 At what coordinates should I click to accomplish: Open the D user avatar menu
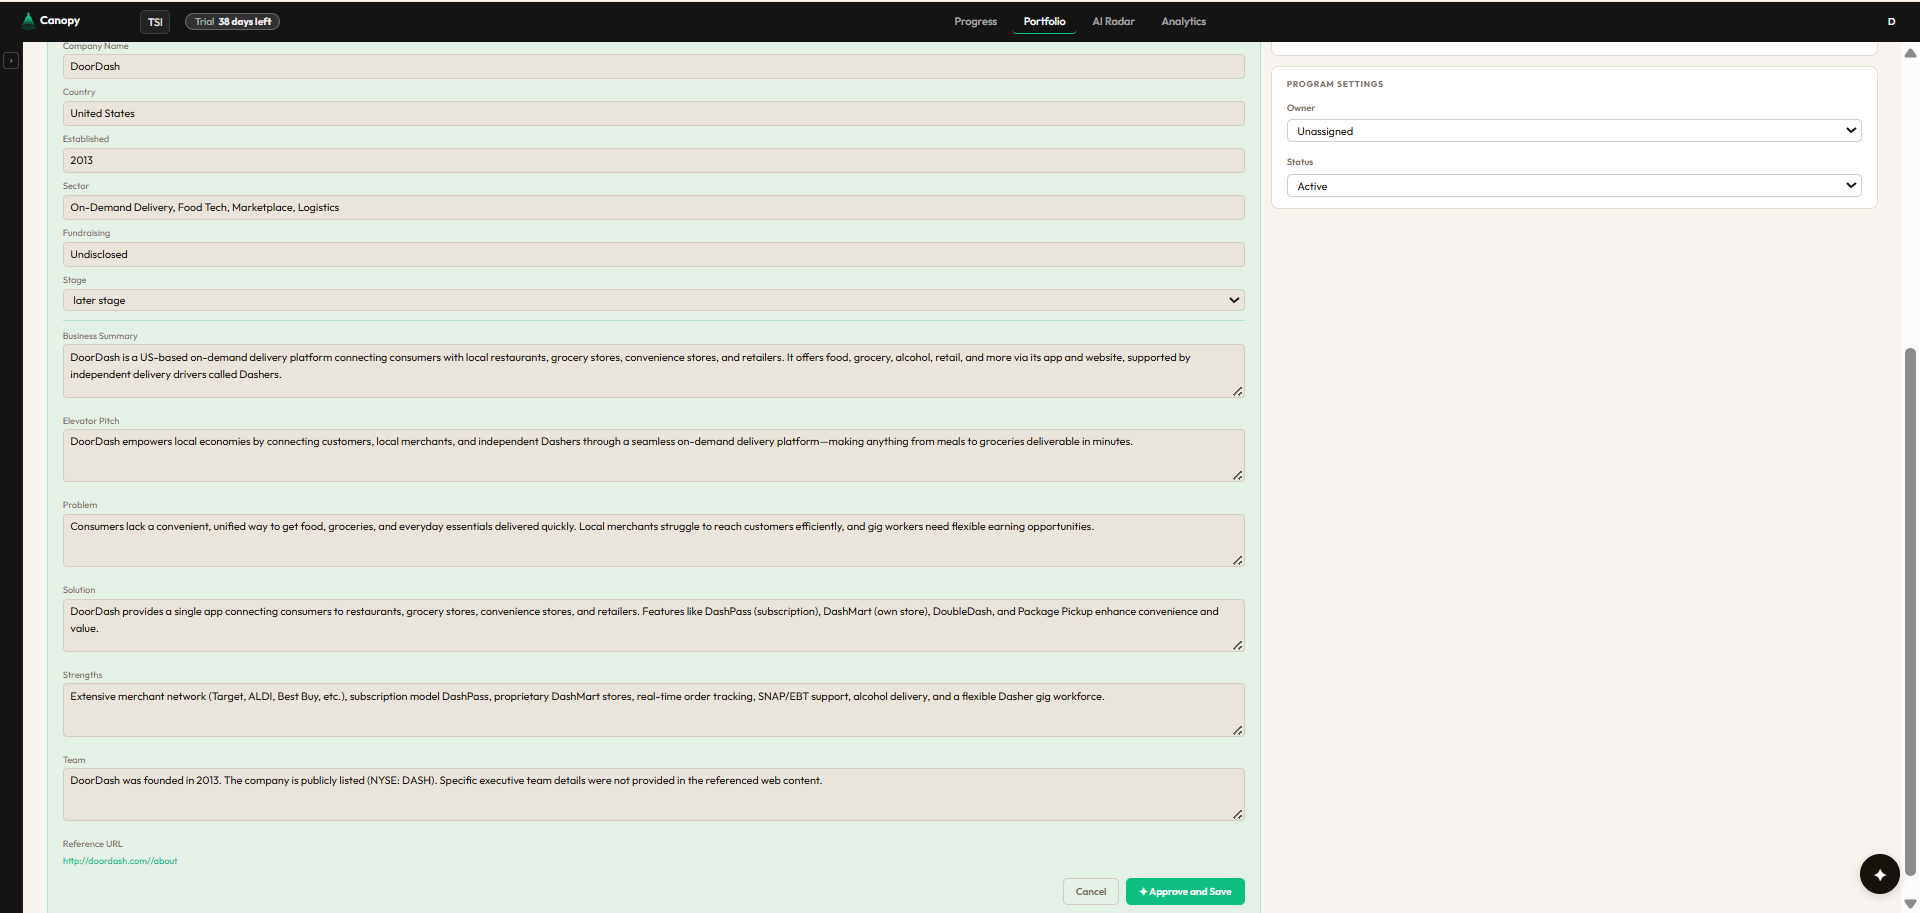tap(1891, 21)
